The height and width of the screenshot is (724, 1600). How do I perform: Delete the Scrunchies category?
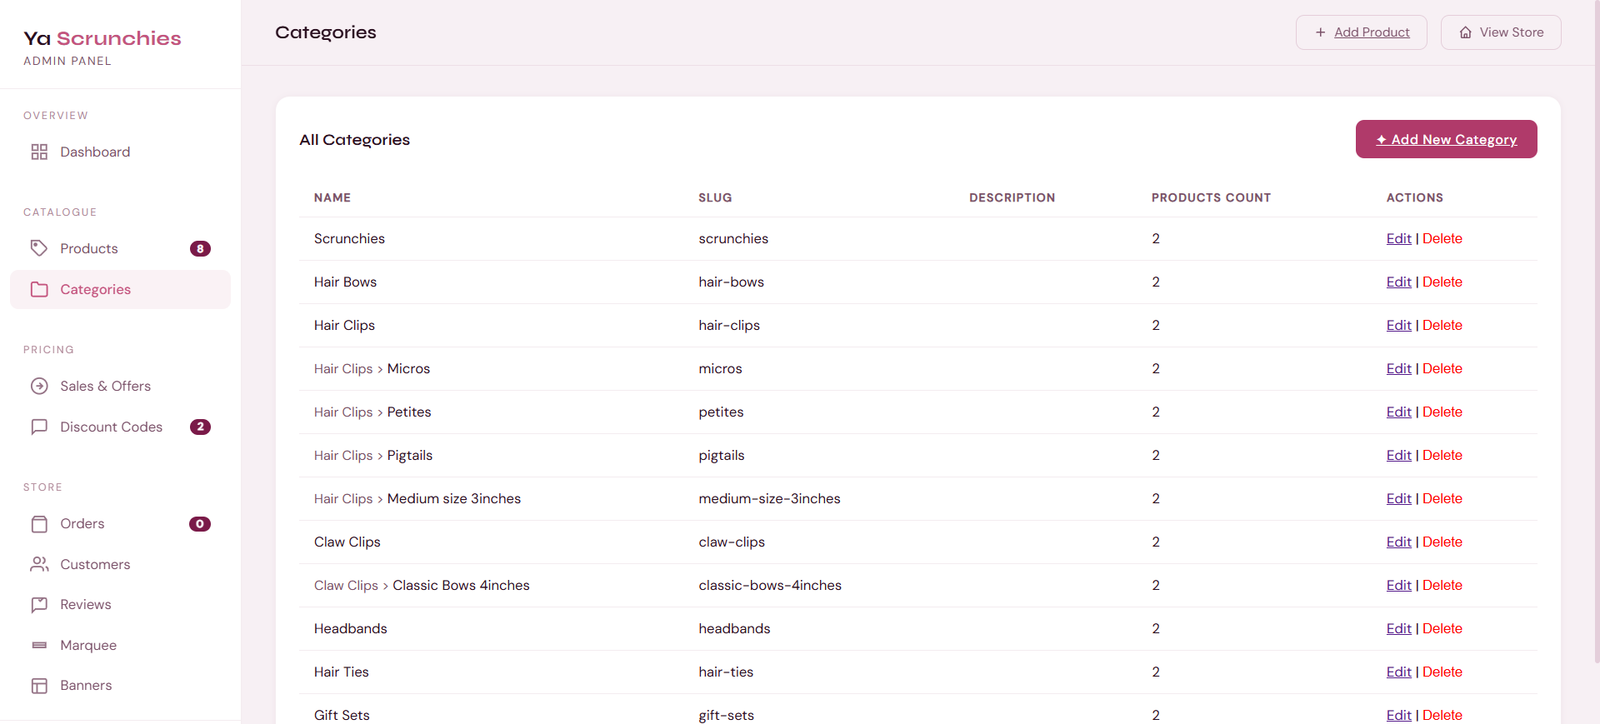1442,239
